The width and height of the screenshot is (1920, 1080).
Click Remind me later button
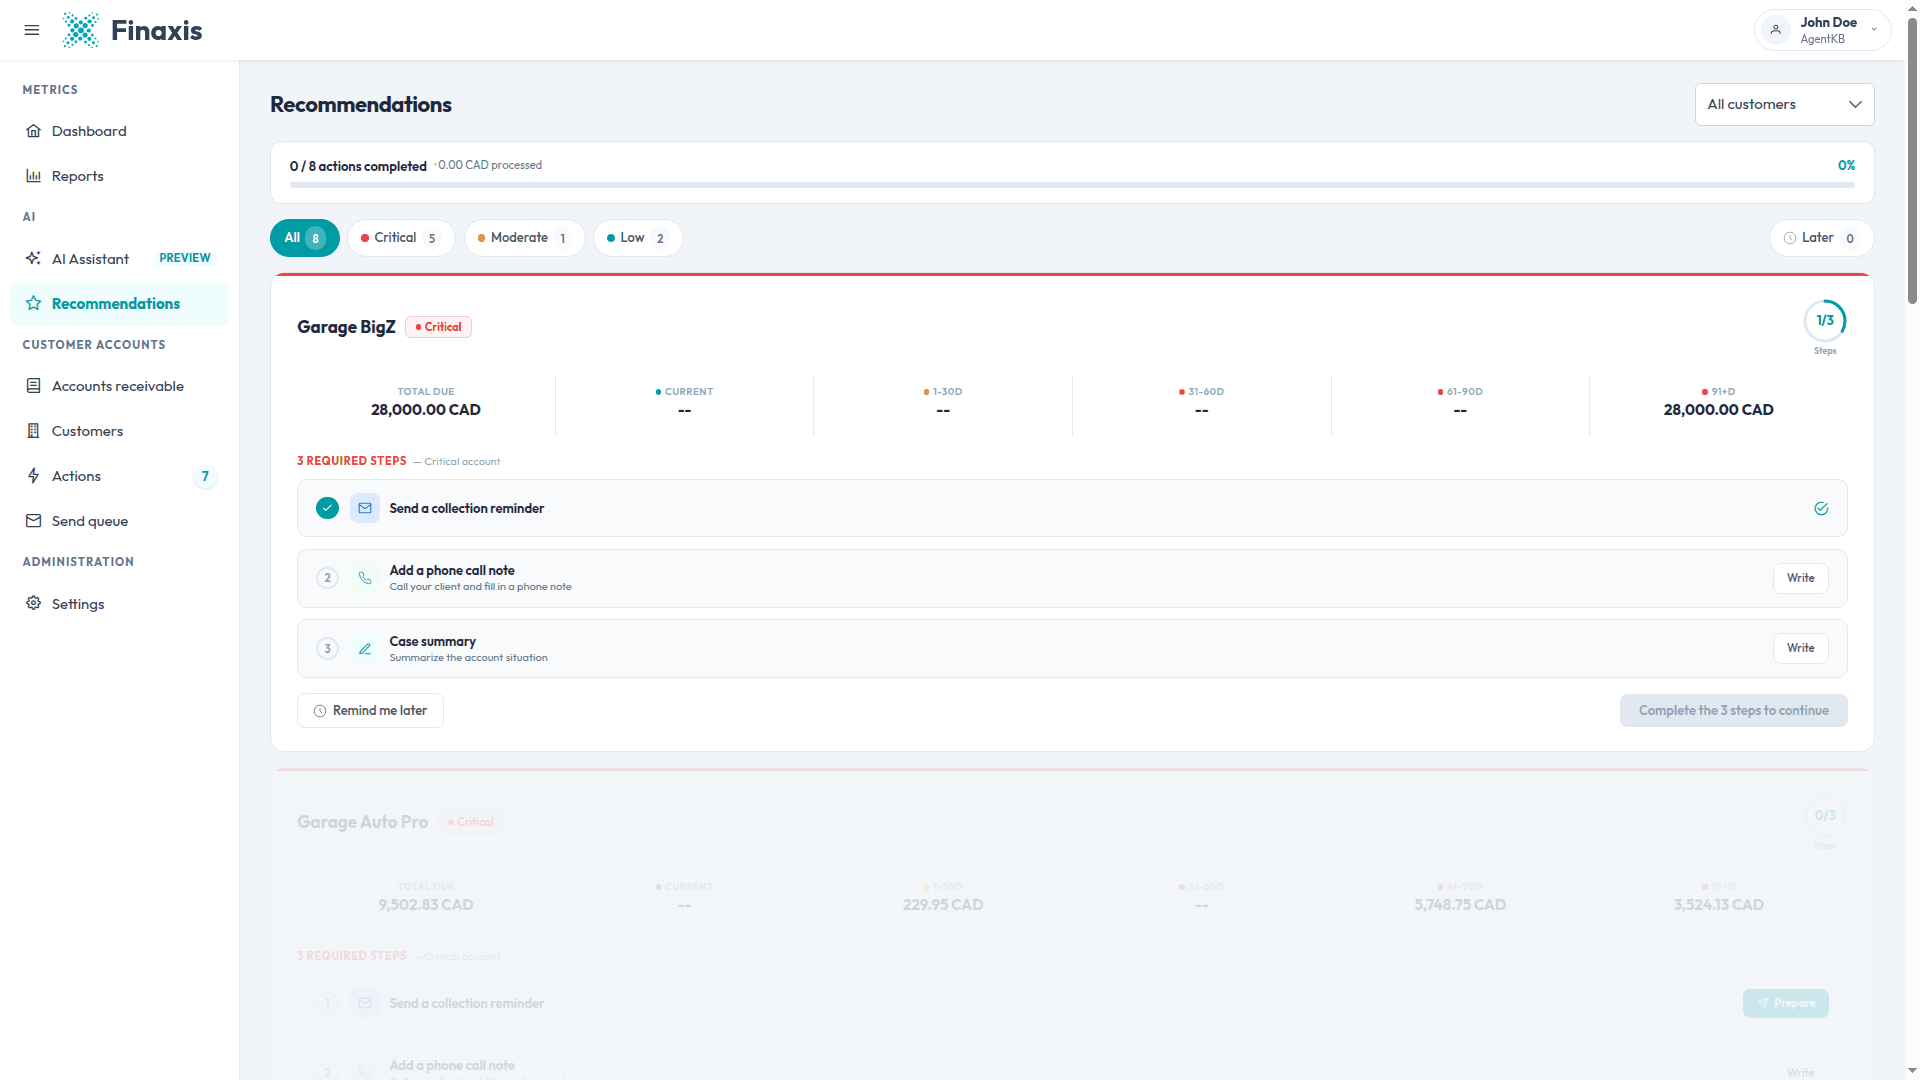point(370,711)
